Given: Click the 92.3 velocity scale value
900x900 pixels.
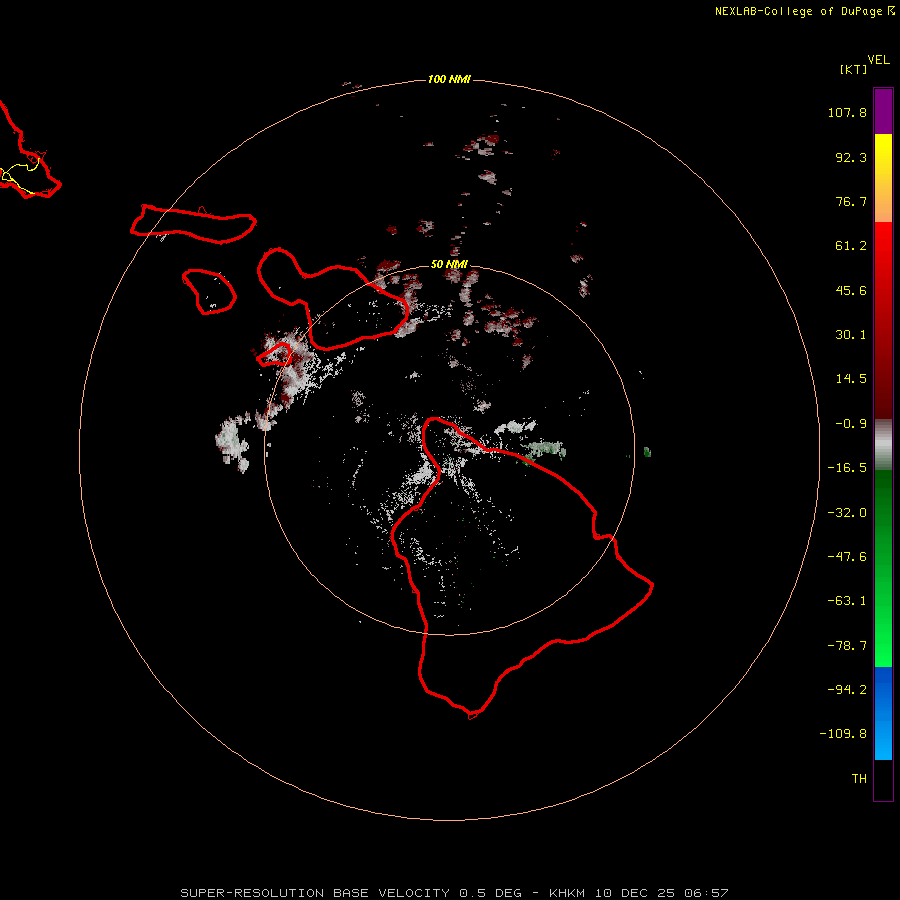Looking at the screenshot, I should tap(851, 157).
